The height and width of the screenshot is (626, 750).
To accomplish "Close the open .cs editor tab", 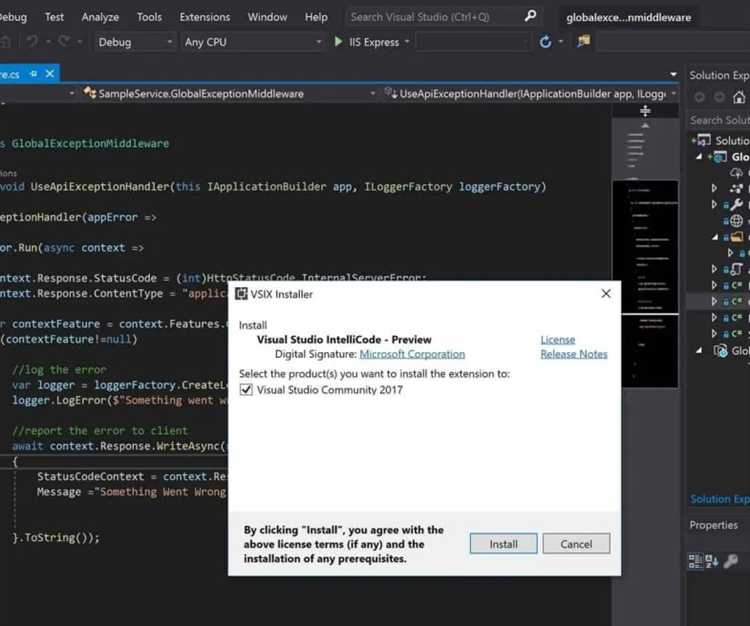I will [50, 74].
